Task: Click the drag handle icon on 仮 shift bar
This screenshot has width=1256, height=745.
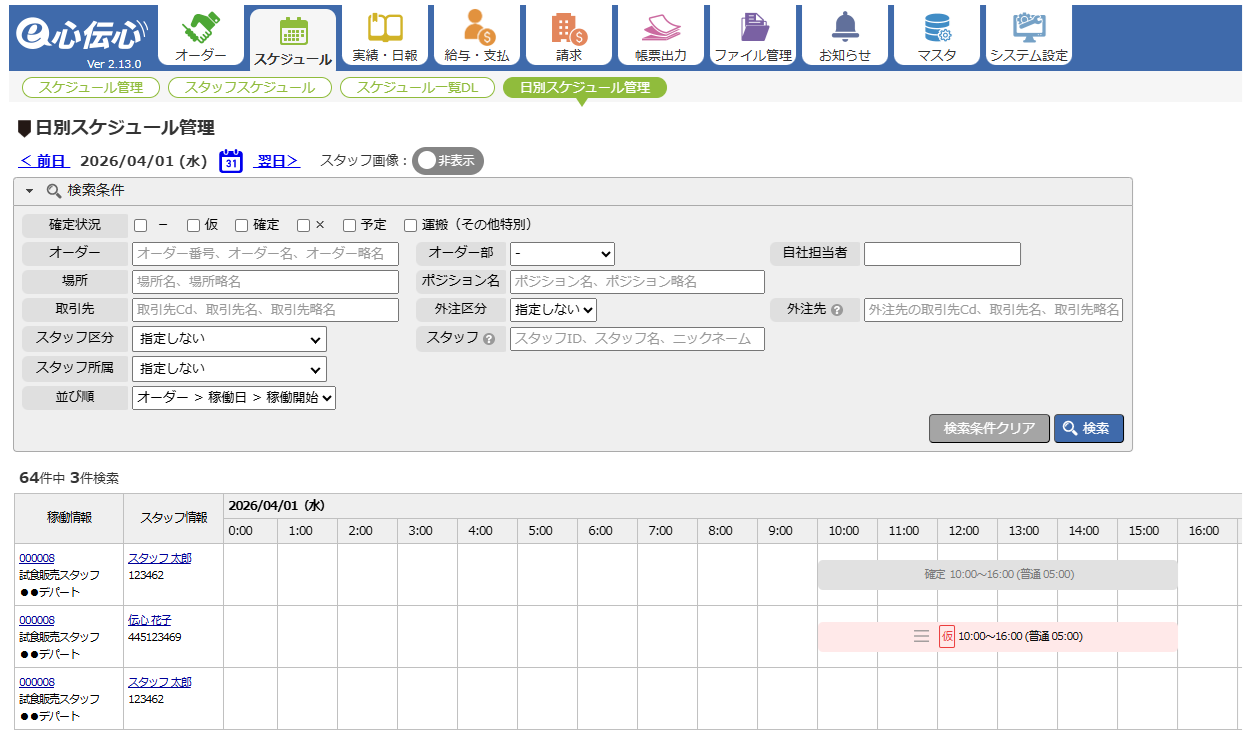Action: pyautogui.click(x=922, y=636)
